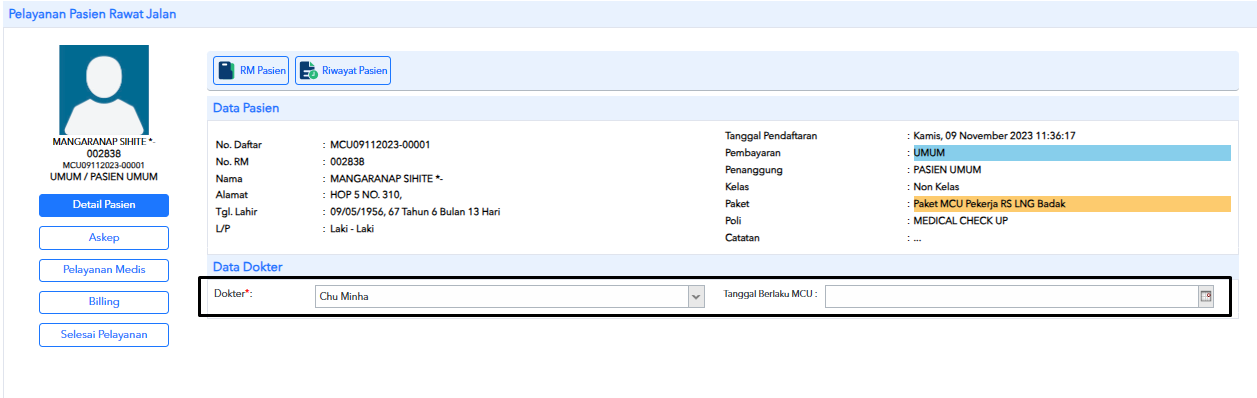Click the PASIEN UMUM penanggung value

coord(947,170)
